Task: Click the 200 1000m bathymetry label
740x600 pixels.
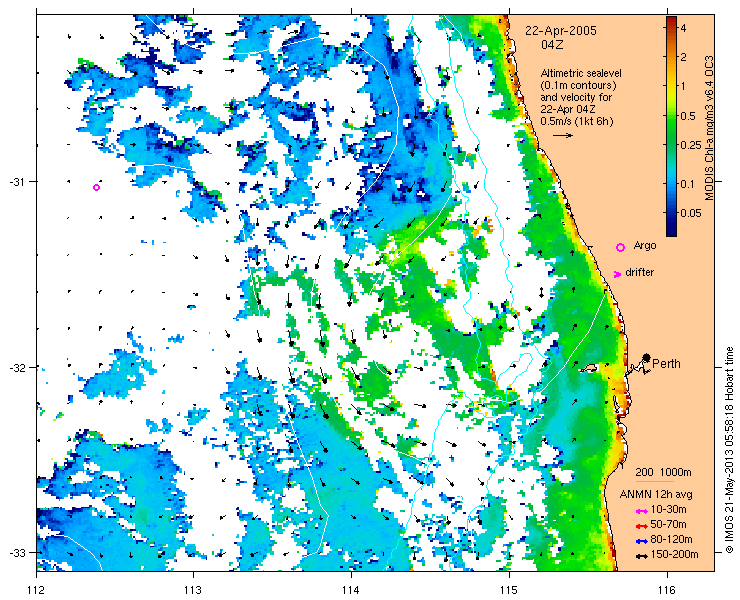Action: pos(663,473)
